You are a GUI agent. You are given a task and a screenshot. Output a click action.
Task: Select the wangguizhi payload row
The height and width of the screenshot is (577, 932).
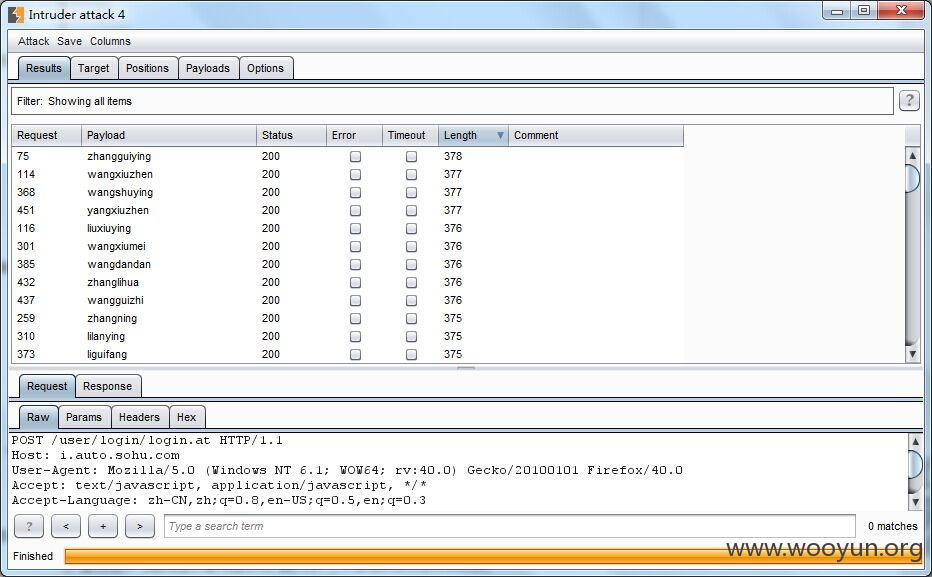point(348,300)
